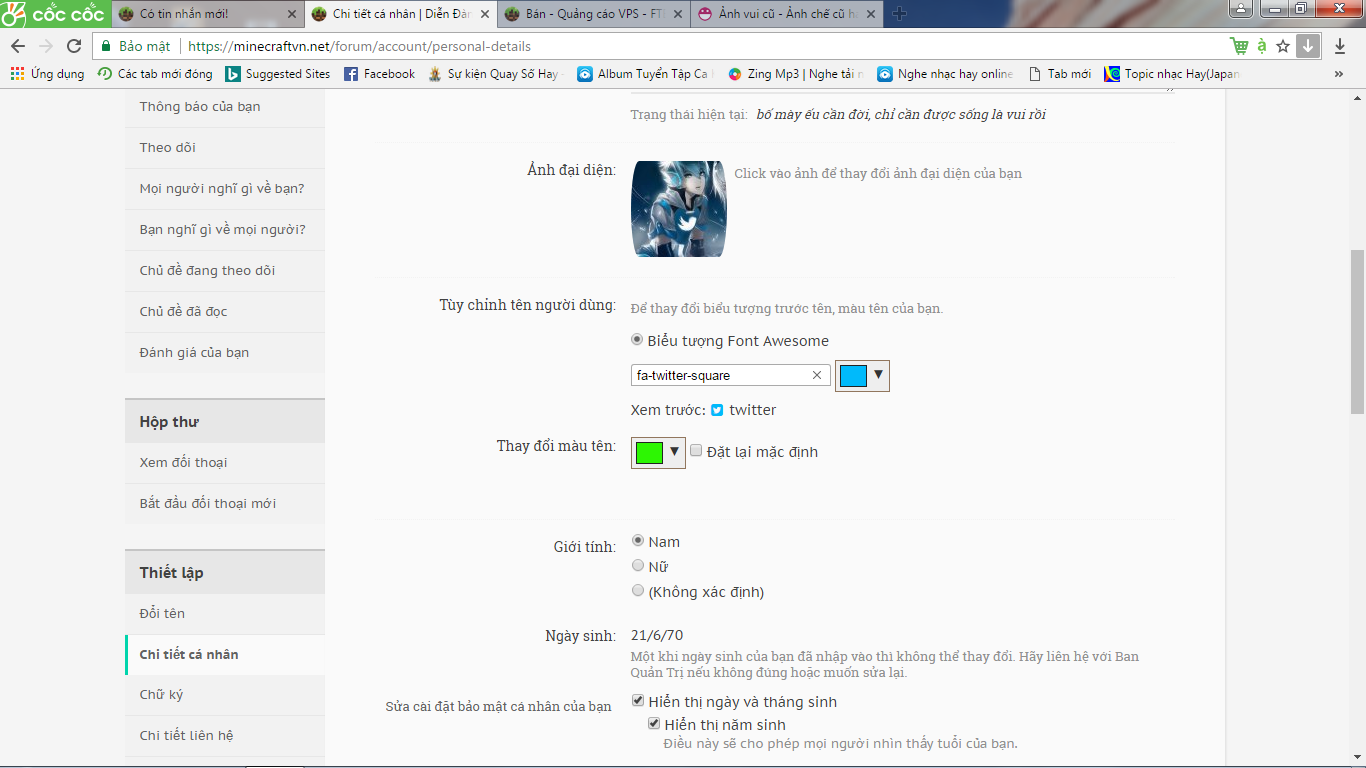Viewport: 1366px width, 768px height.
Task: Switch to the Có tin nhắn mới! tab
Action: point(207,14)
